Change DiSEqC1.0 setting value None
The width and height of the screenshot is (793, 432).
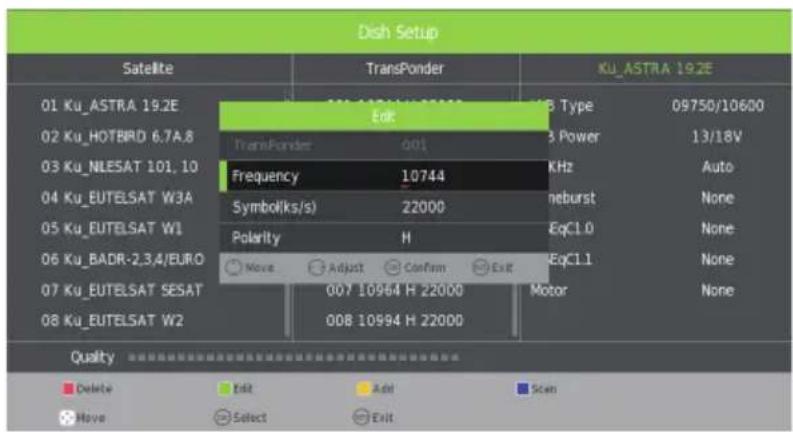click(718, 229)
